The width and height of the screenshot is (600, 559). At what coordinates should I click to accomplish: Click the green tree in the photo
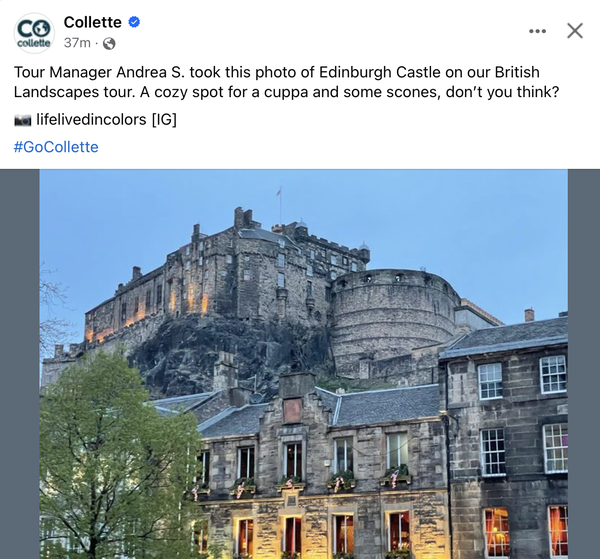(117, 455)
